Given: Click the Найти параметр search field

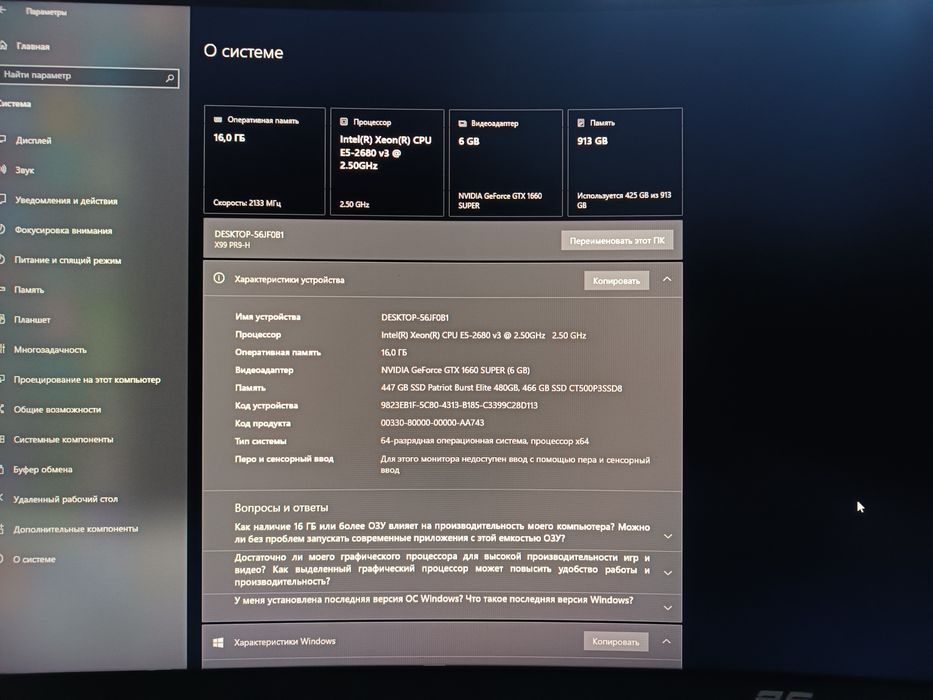Looking at the screenshot, I should [88, 76].
